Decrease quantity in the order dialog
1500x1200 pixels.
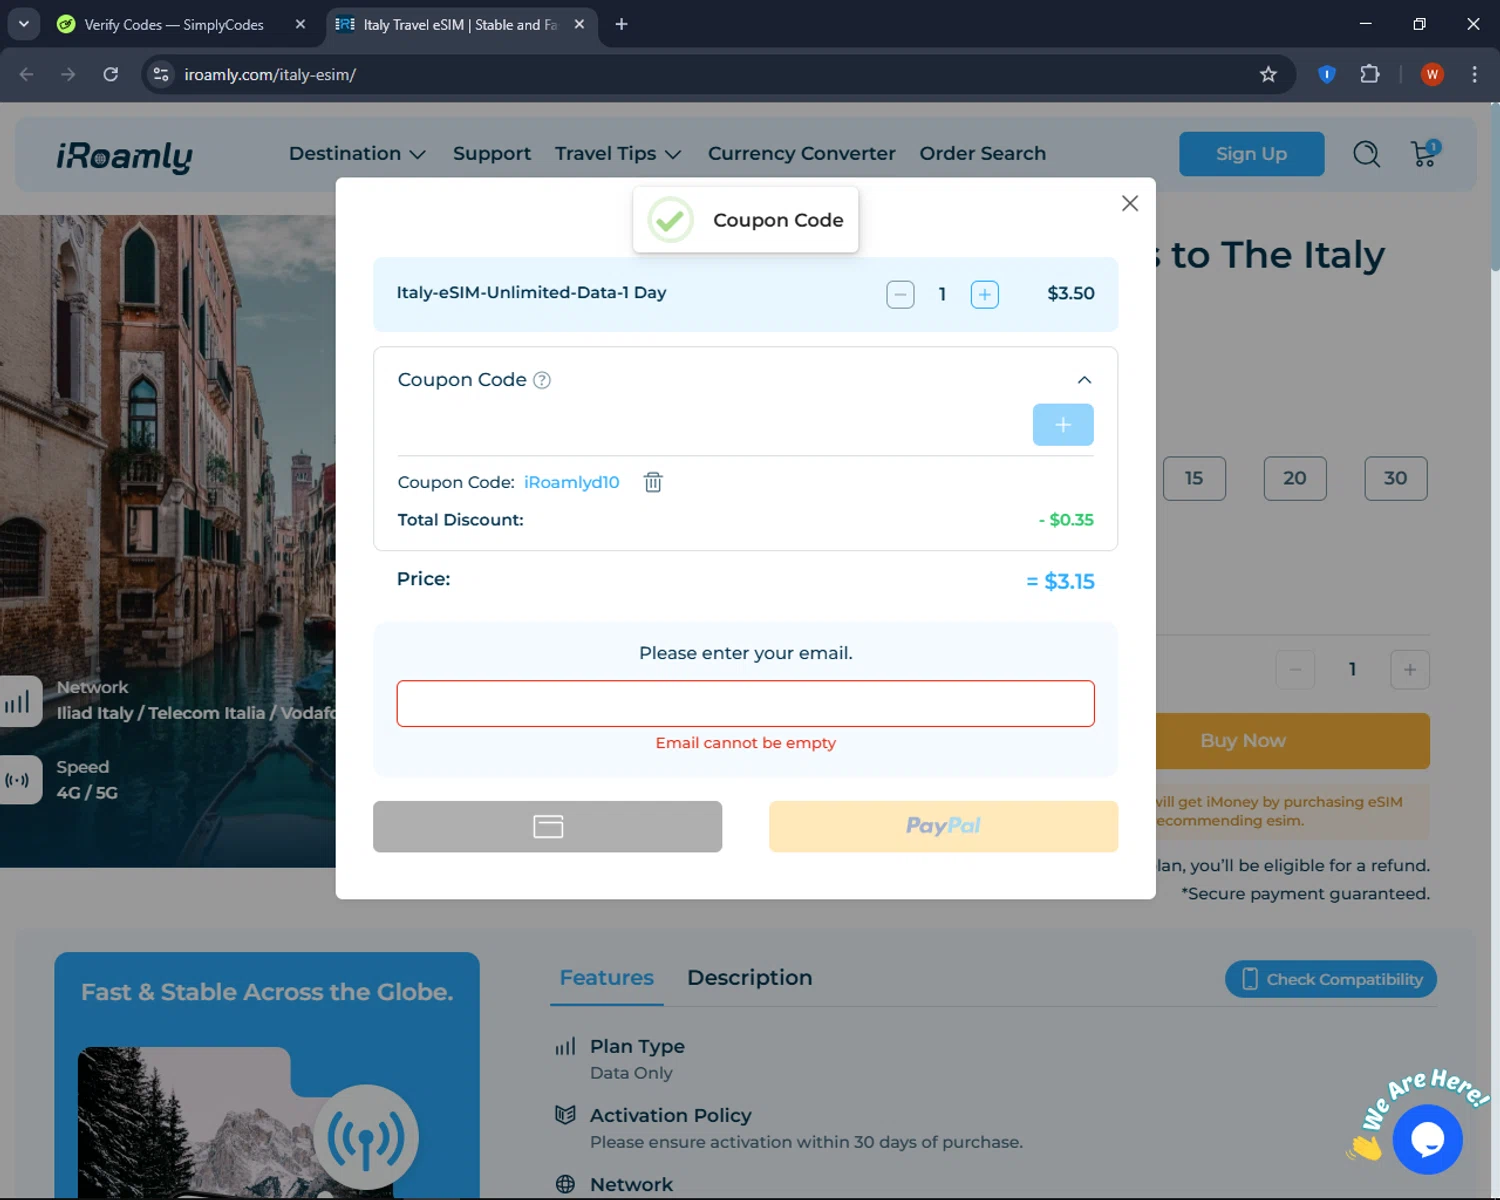click(900, 294)
